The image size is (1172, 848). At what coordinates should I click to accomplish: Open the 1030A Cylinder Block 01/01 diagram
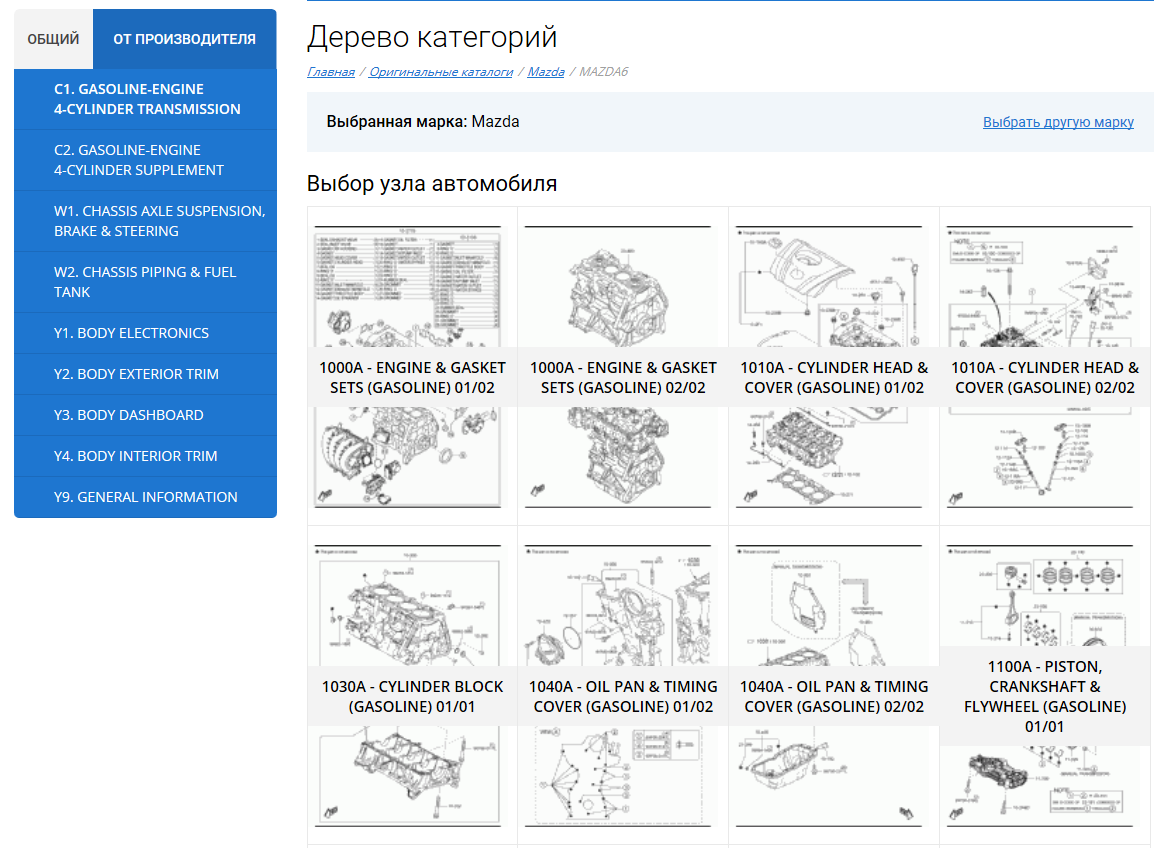tap(413, 686)
